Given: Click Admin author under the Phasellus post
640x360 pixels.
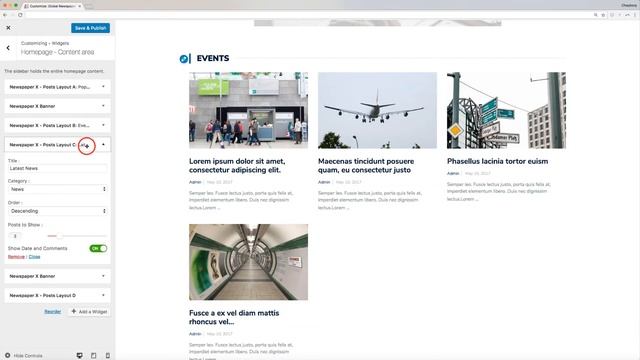Looking at the screenshot, I should [453, 173].
